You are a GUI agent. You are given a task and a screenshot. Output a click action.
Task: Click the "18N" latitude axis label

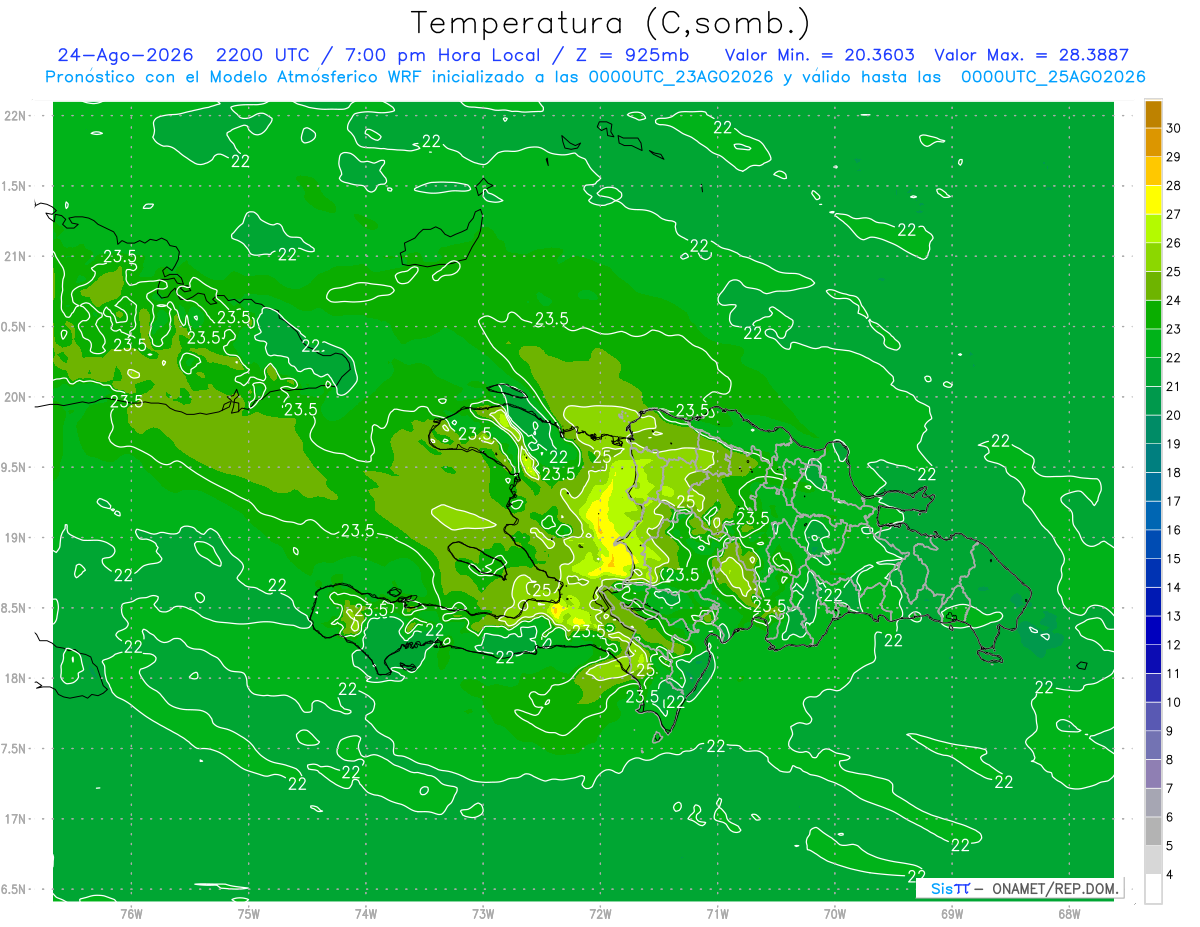click(x=15, y=679)
